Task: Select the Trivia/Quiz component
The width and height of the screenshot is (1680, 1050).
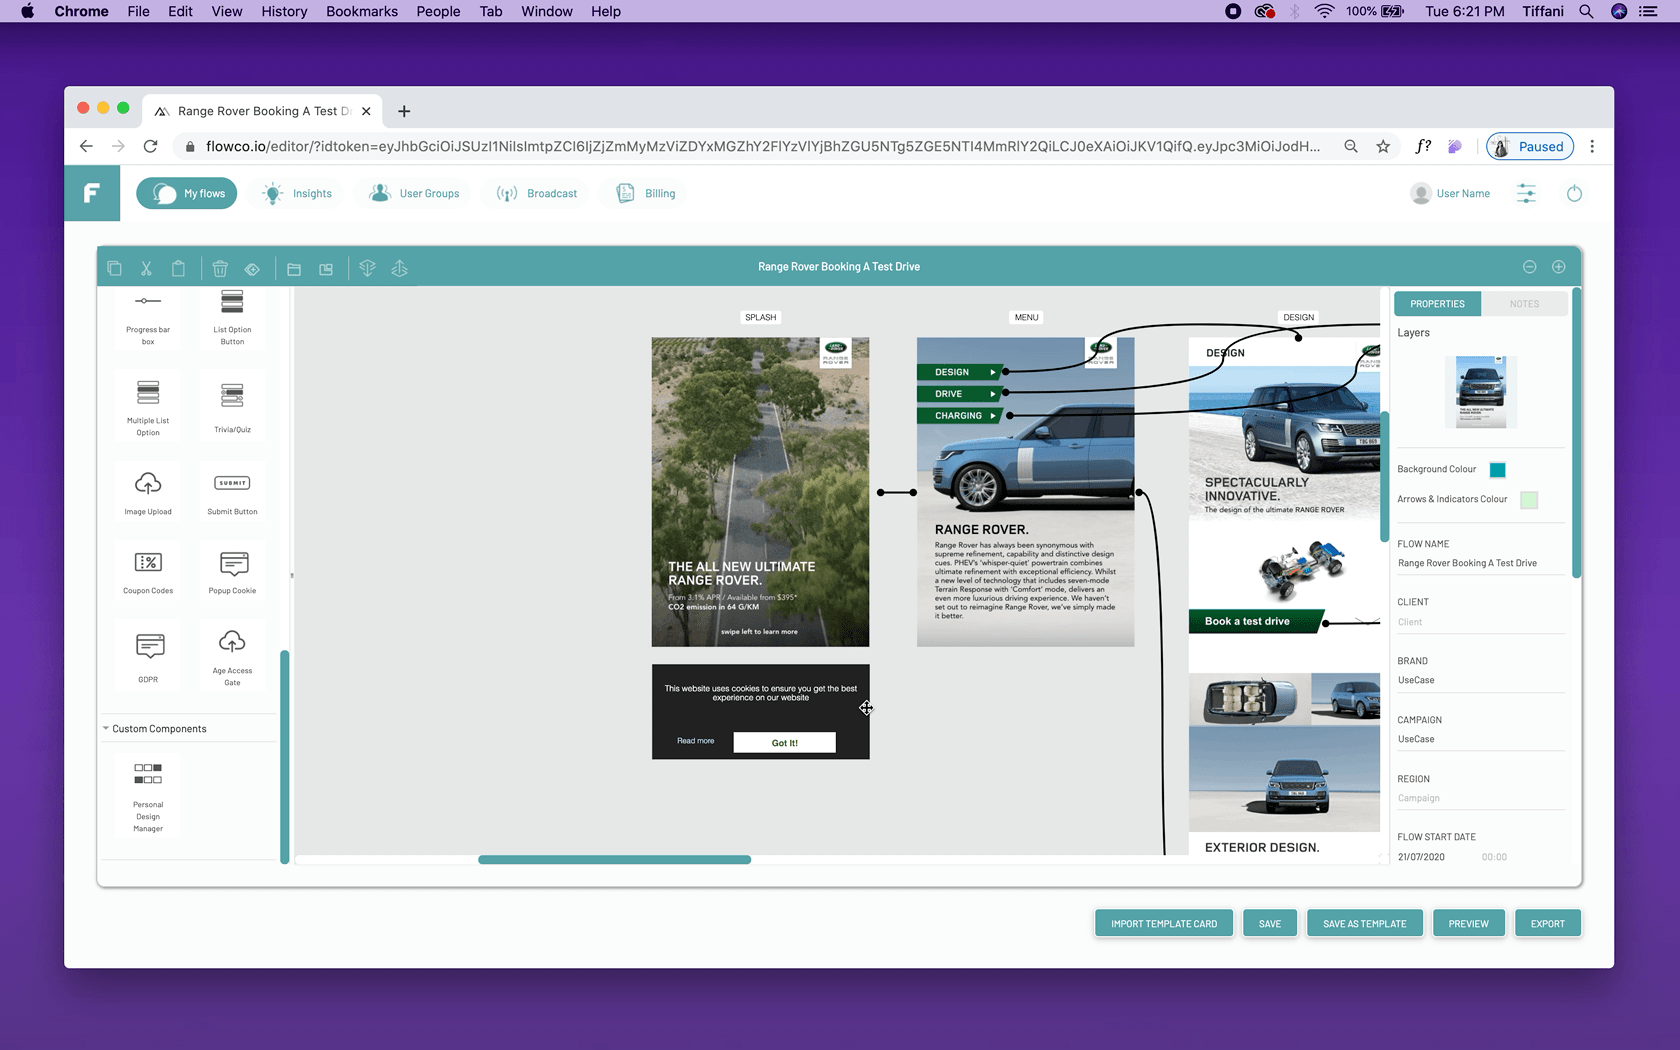Action: click(x=232, y=408)
